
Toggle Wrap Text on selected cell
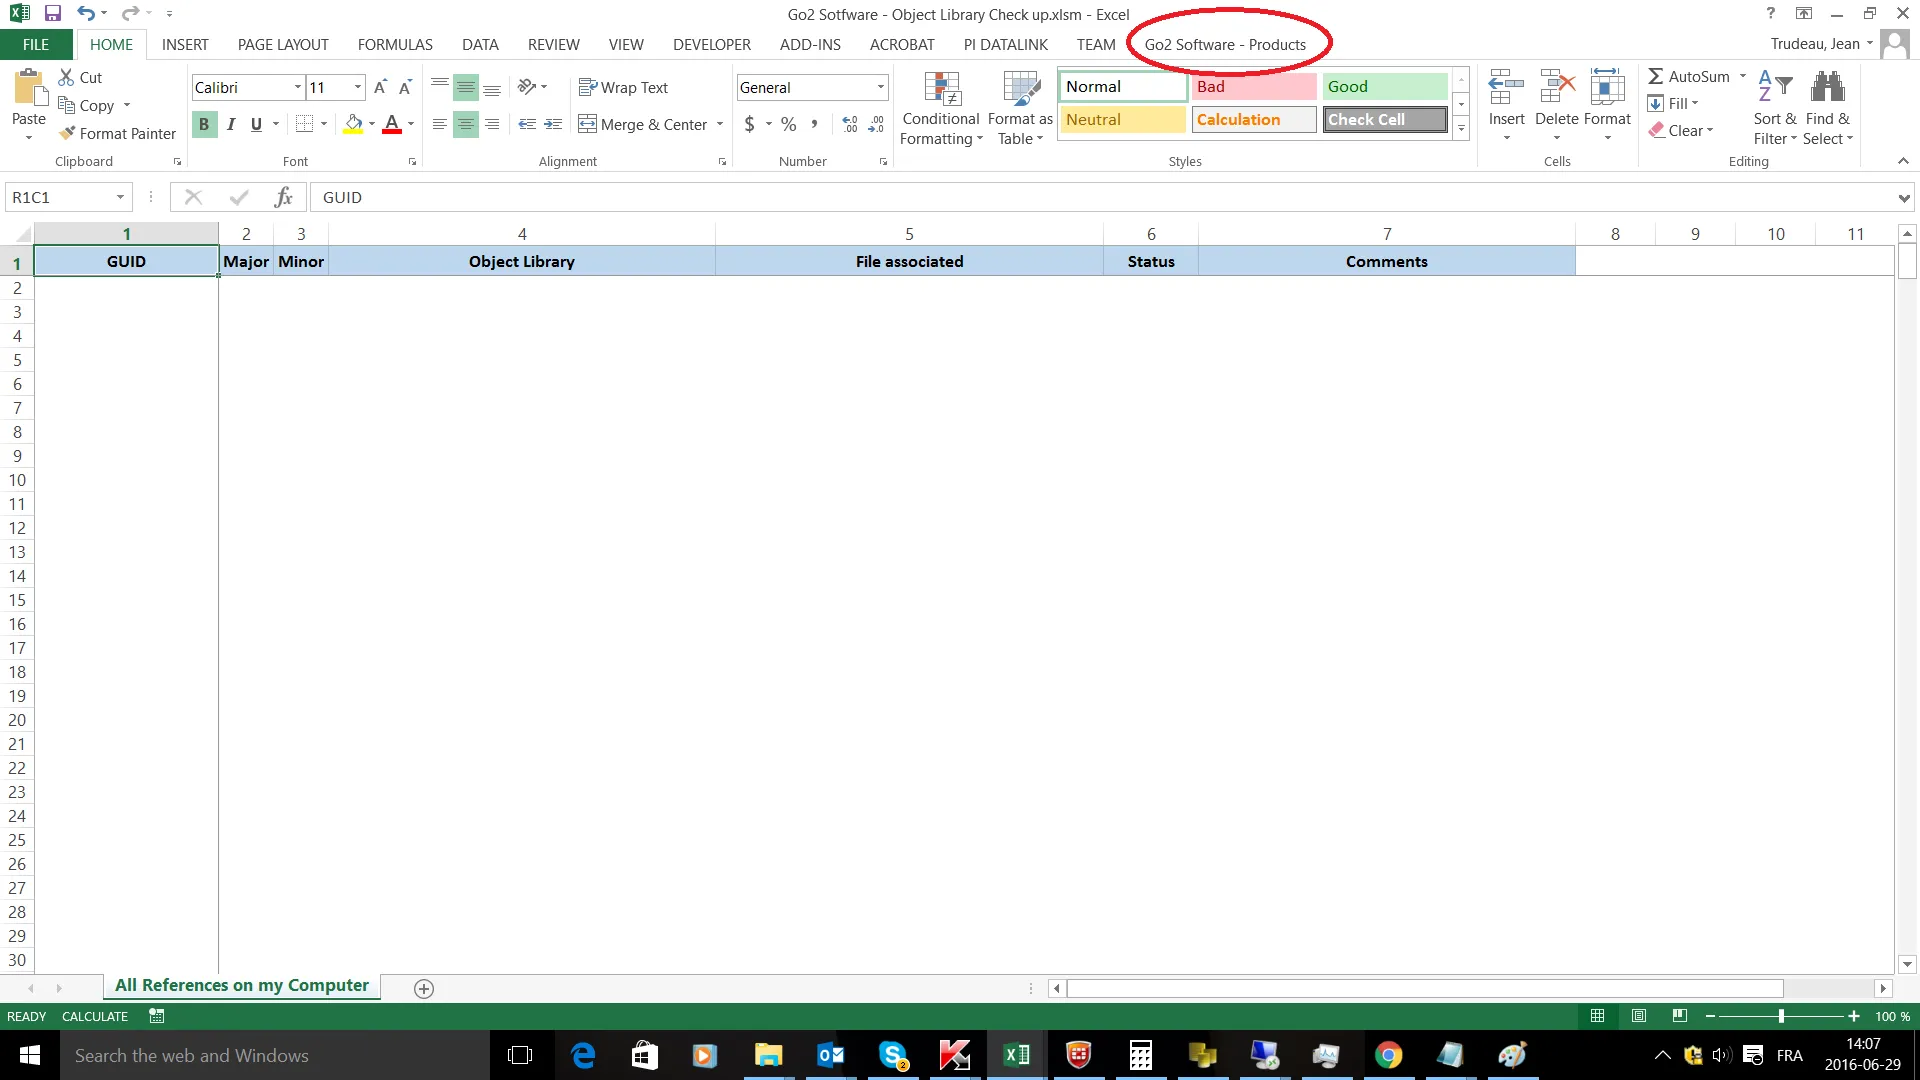click(x=623, y=88)
